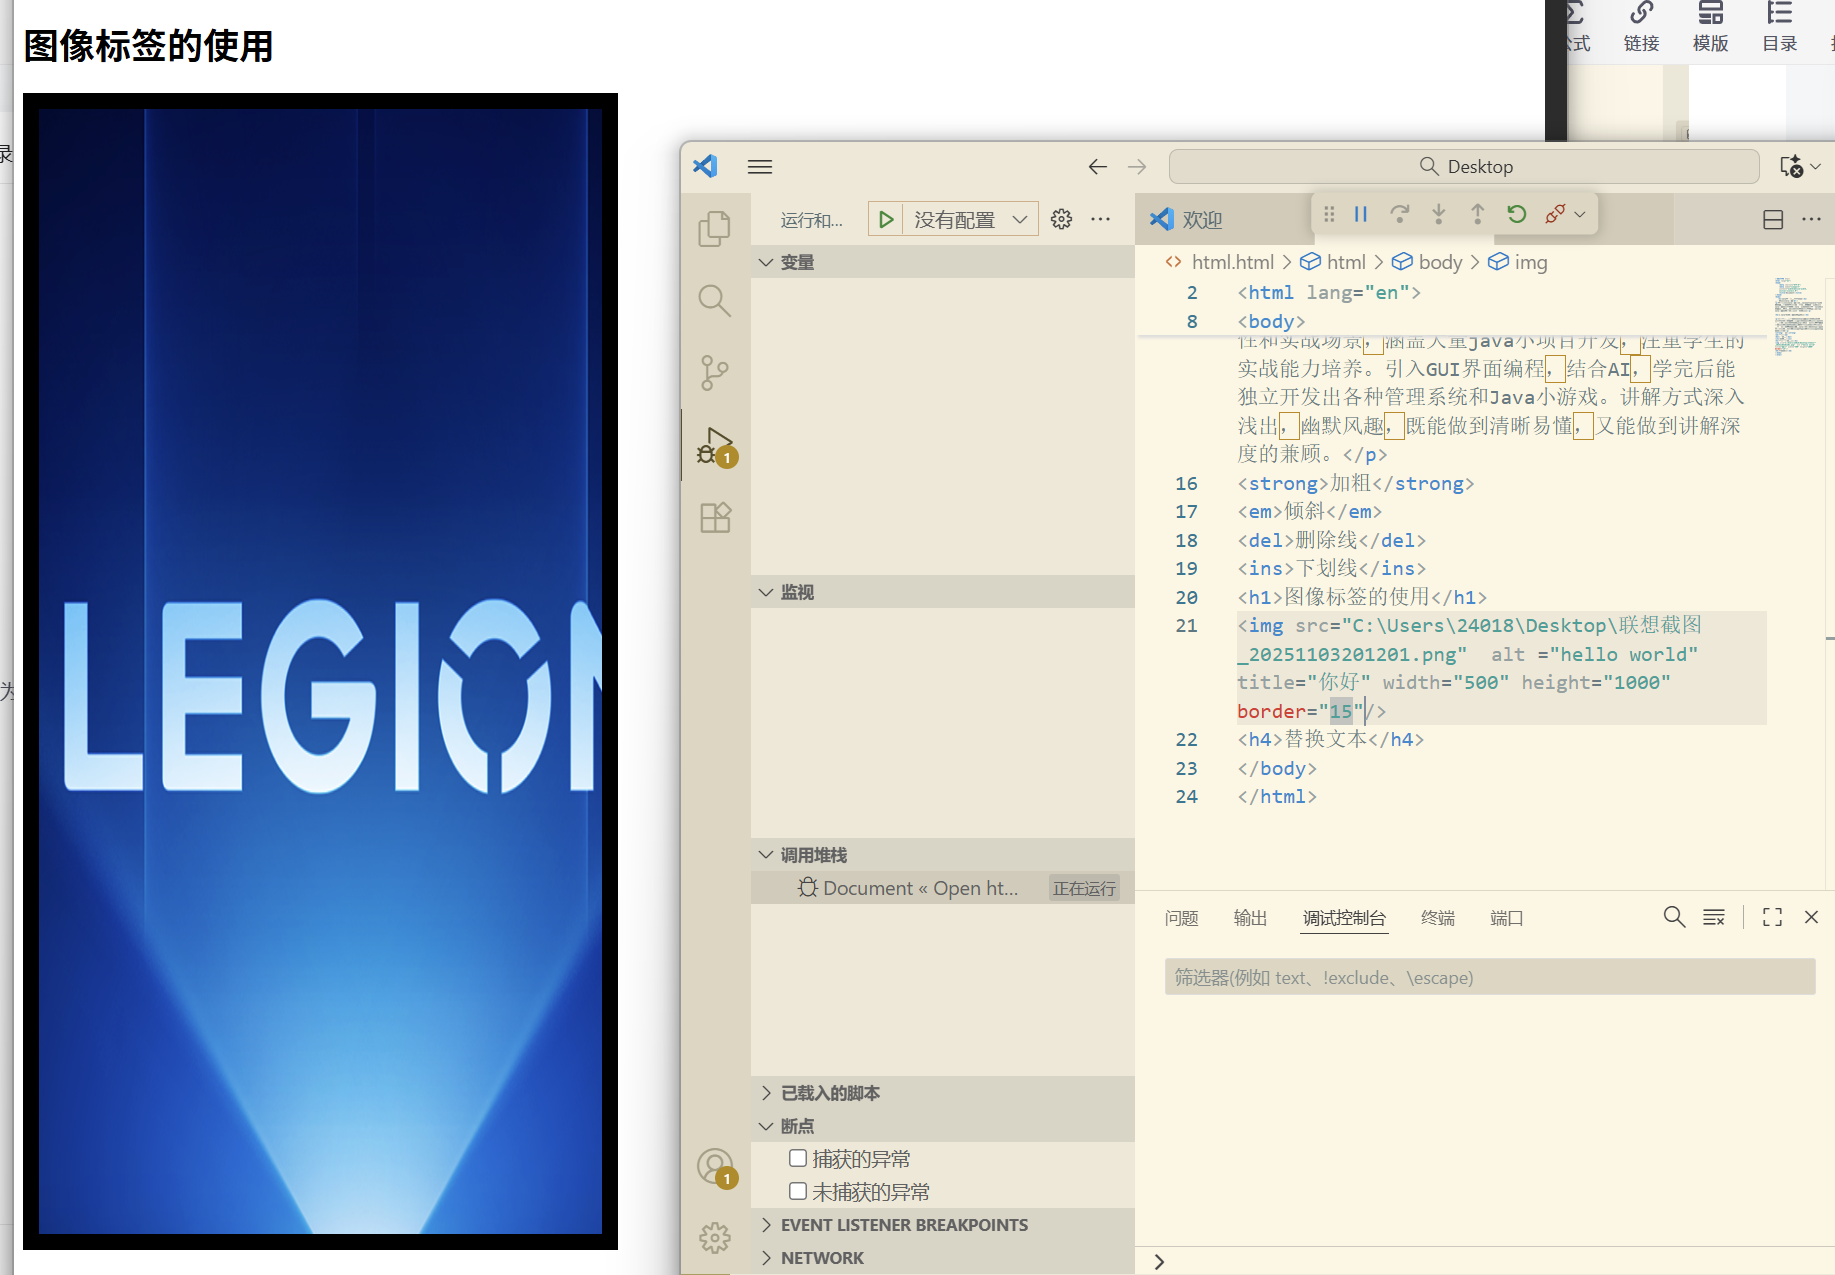Click Step Out in the debug toolbar
Screen dimensions: 1835x1275
(1478, 214)
